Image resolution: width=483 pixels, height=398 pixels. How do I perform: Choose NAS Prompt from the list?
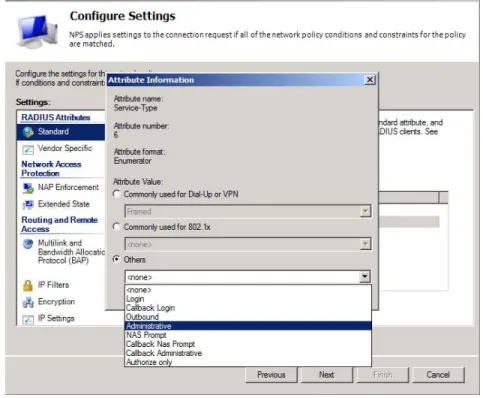pos(248,335)
